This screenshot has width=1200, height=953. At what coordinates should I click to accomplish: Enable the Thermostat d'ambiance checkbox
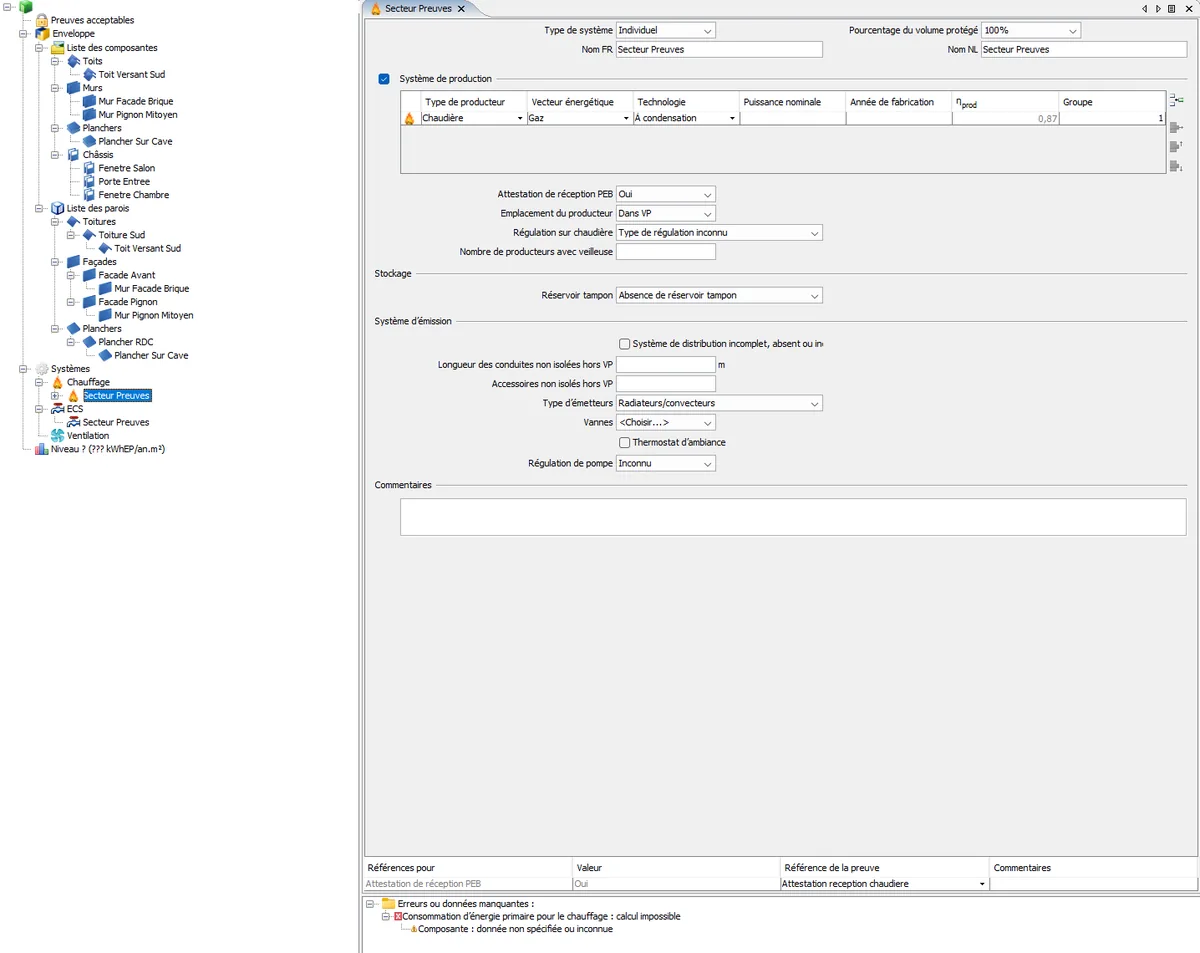[x=625, y=442]
